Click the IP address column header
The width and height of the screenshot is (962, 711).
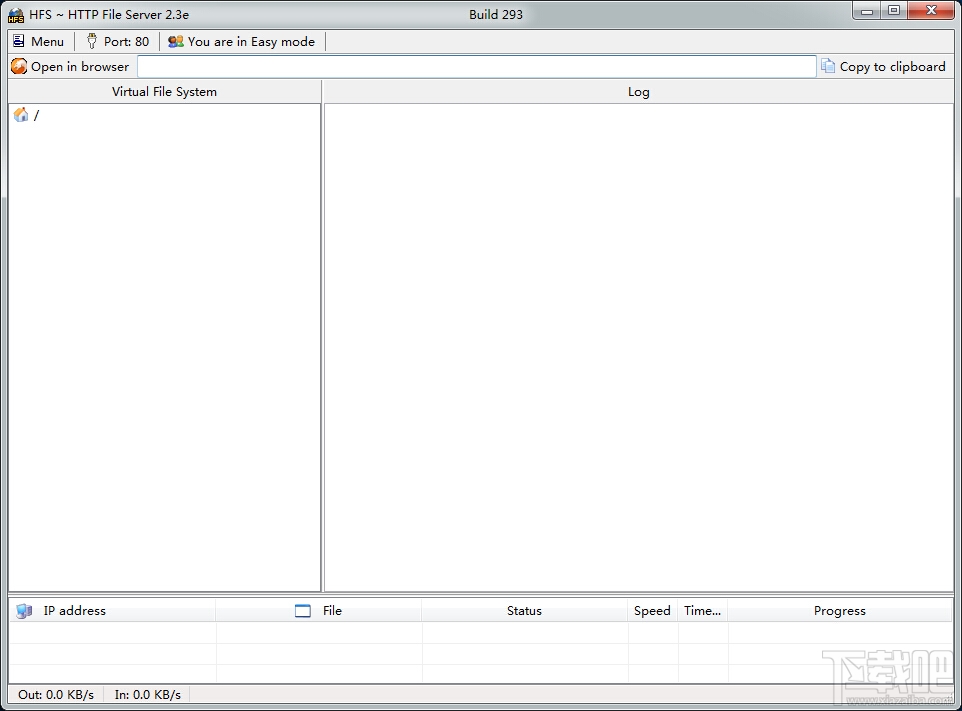coord(112,610)
